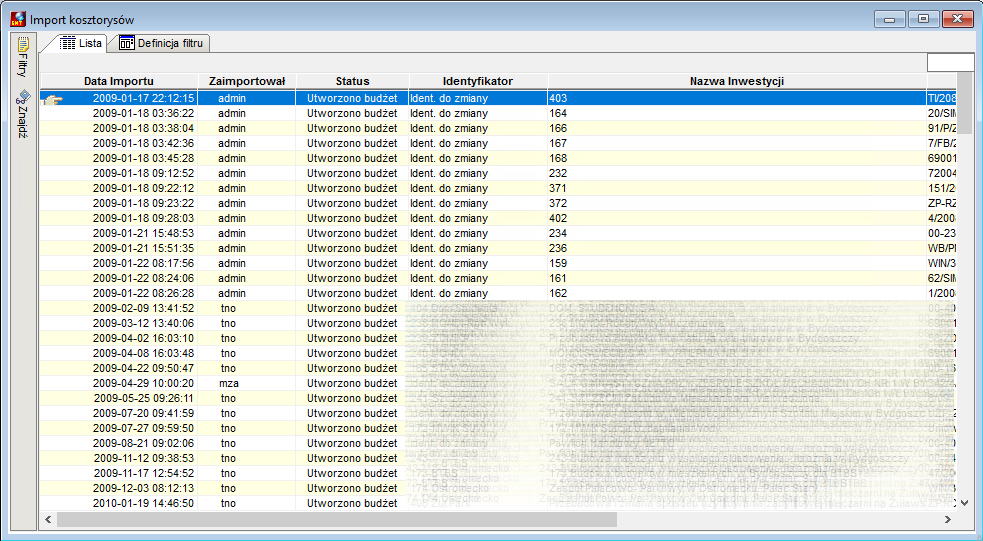
Task: Sort by Zaimportował column header
Action: 247,81
